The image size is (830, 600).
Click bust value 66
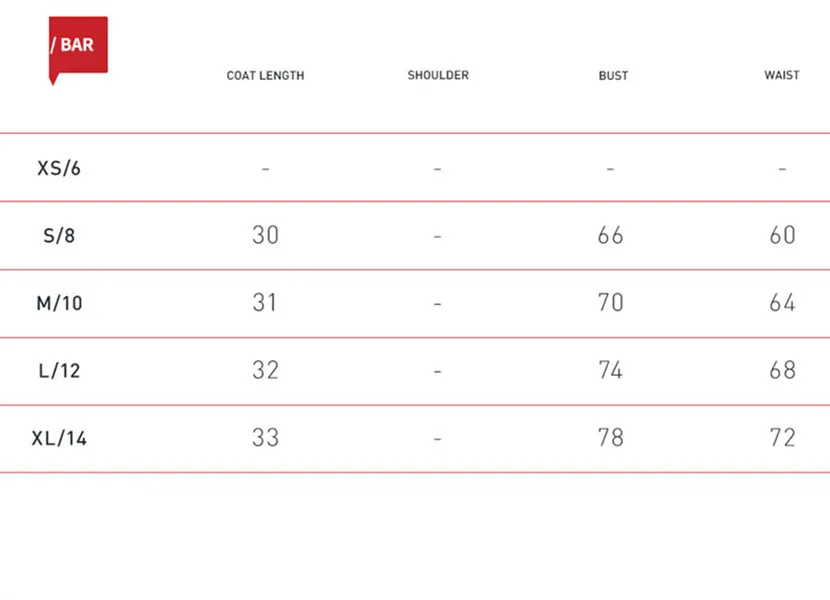(610, 235)
